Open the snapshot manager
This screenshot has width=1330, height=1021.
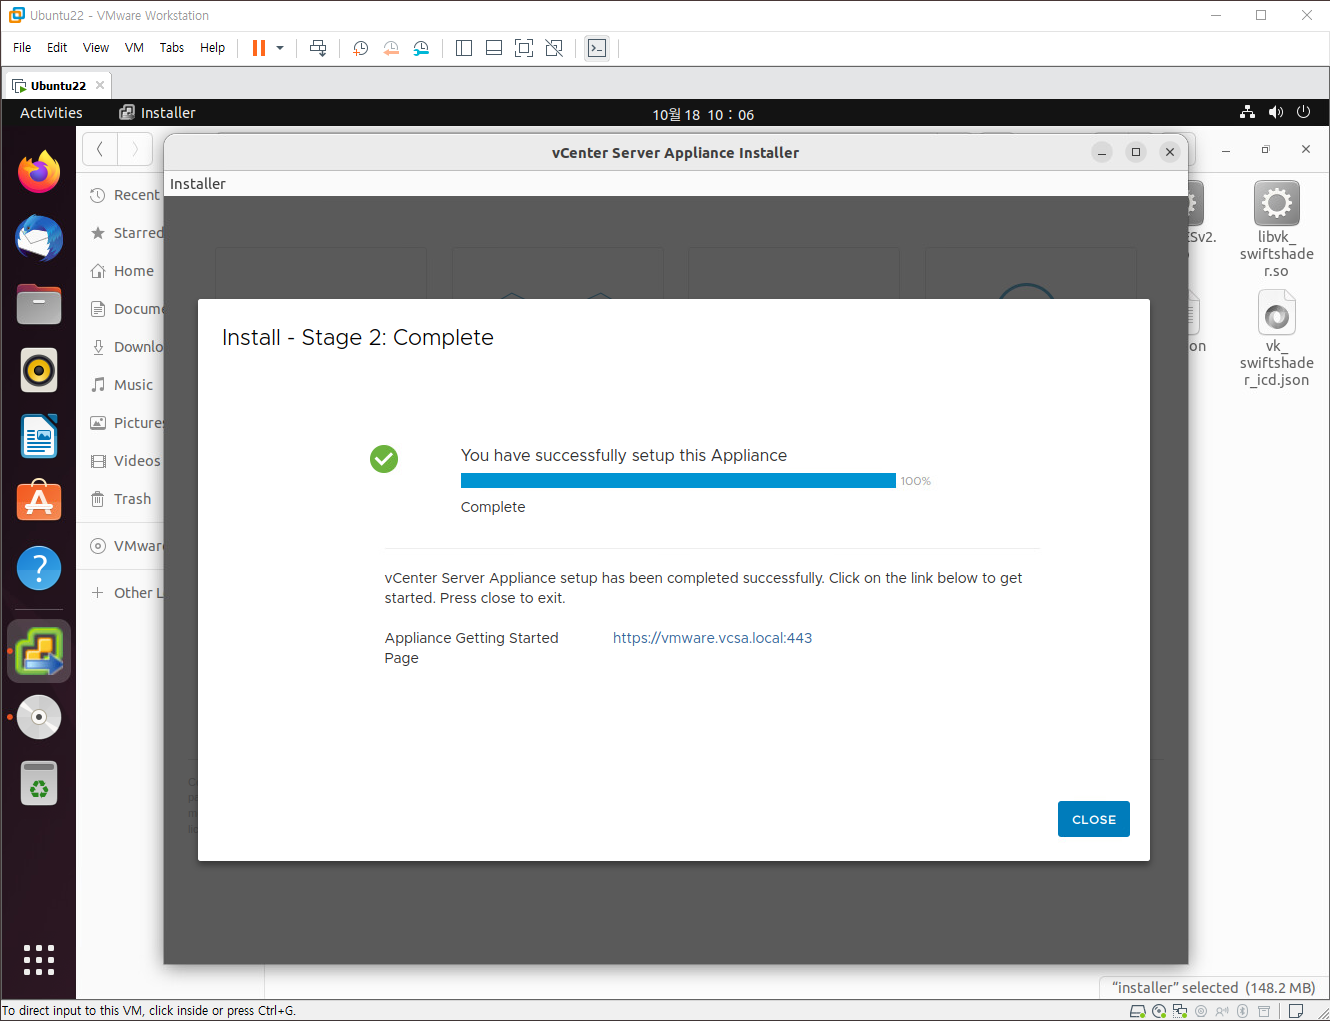(x=421, y=48)
